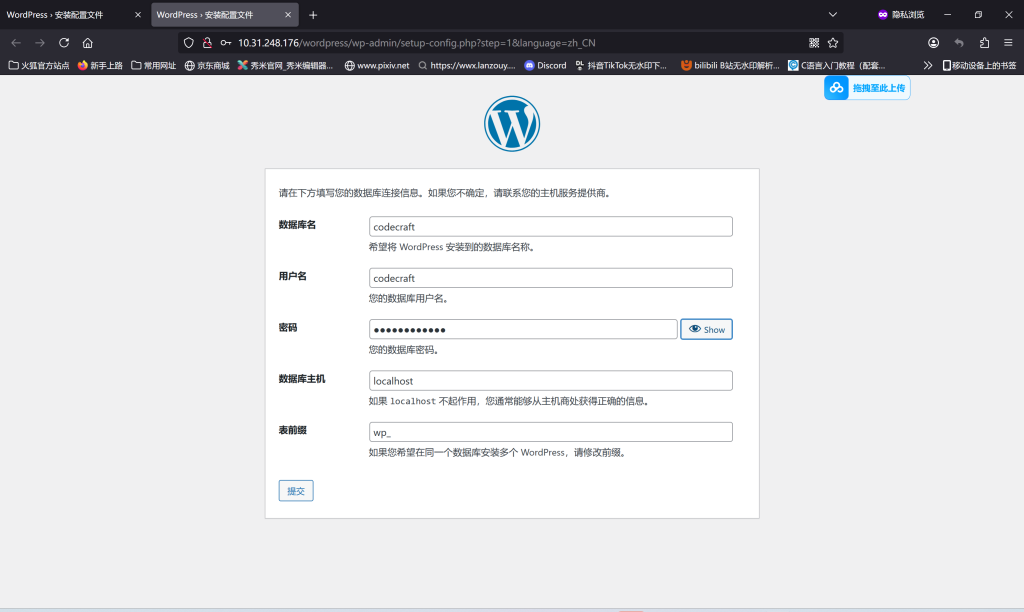Click the 您的数据库密码 hint text
Image resolution: width=1024 pixels, height=612 pixels.
click(x=404, y=350)
